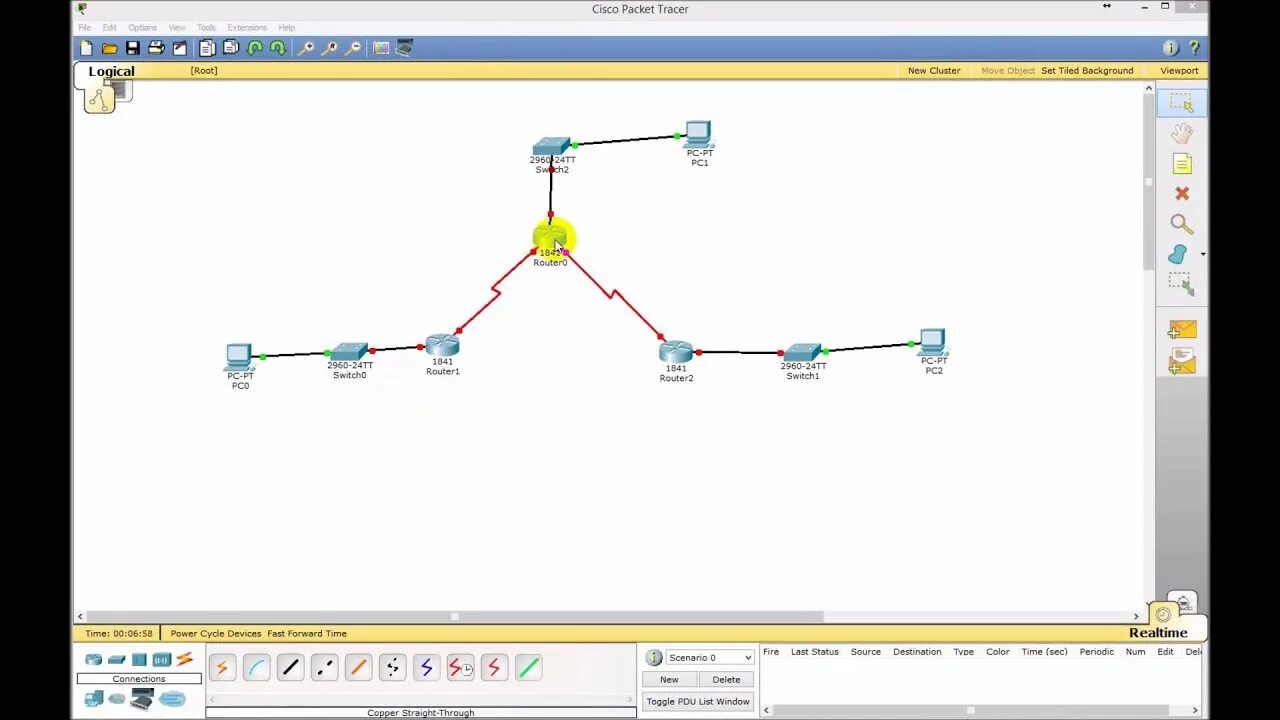
Task: Undo the last action with the green arrow
Action: [x=254, y=48]
